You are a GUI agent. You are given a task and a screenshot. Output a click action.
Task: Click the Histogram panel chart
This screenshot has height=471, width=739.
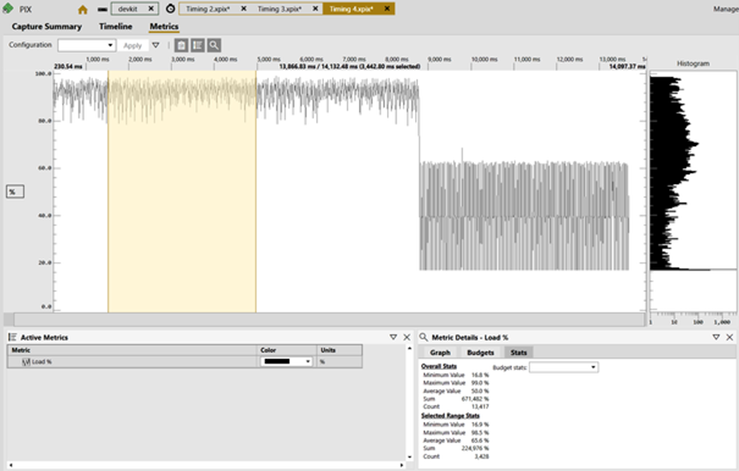693,191
